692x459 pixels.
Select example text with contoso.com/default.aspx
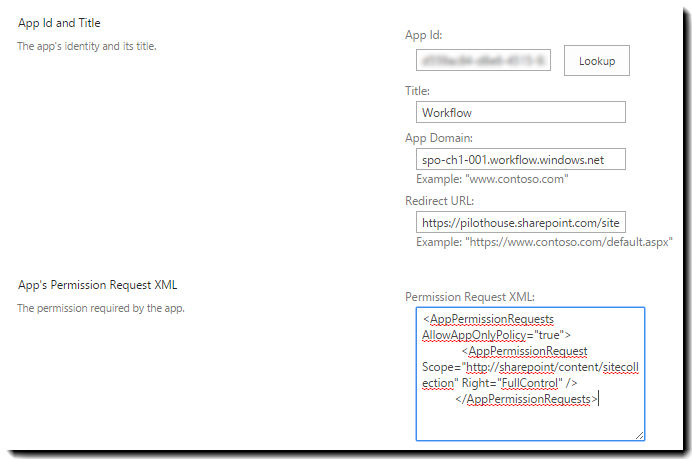coord(544,242)
